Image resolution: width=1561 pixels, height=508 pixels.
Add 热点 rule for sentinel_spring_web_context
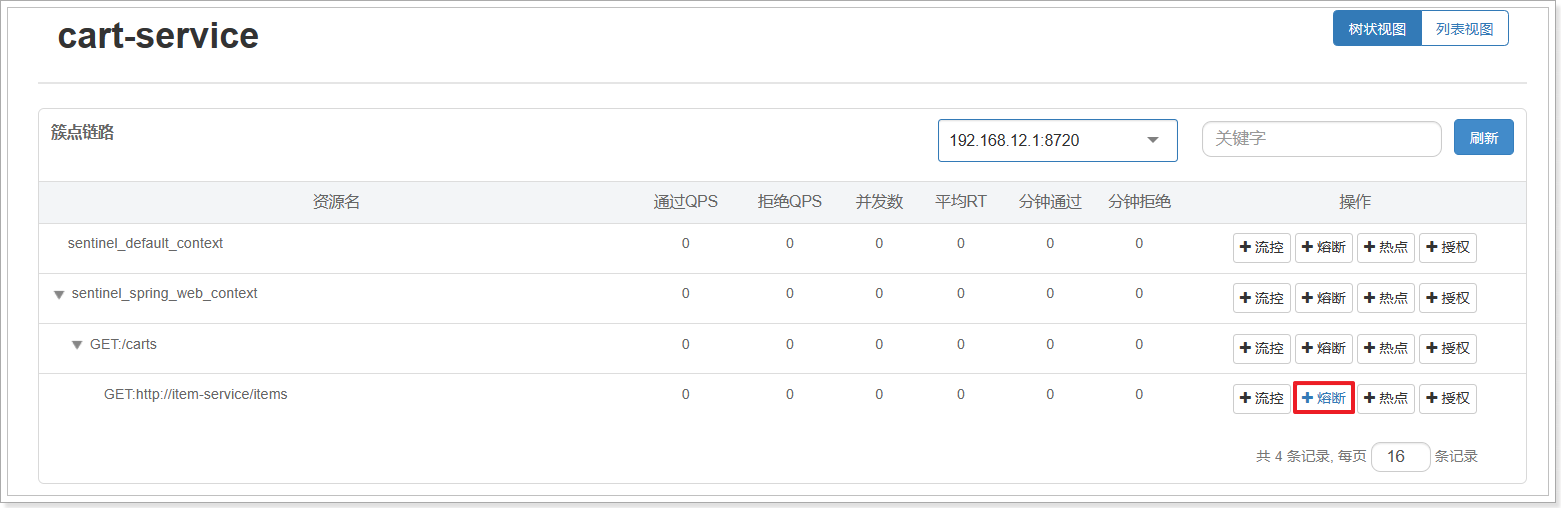(x=1386, y=298)
